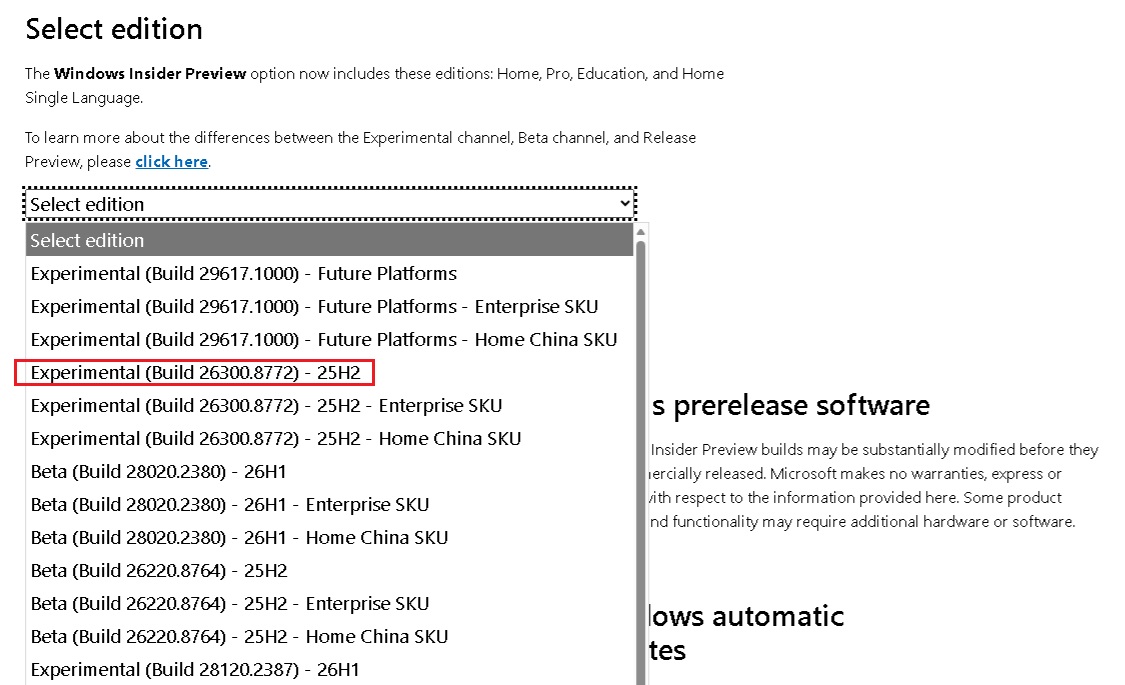Select Experimental Build 29617.1000 Future Platforms
The image size is (1125, 685).
pos(329,273)
